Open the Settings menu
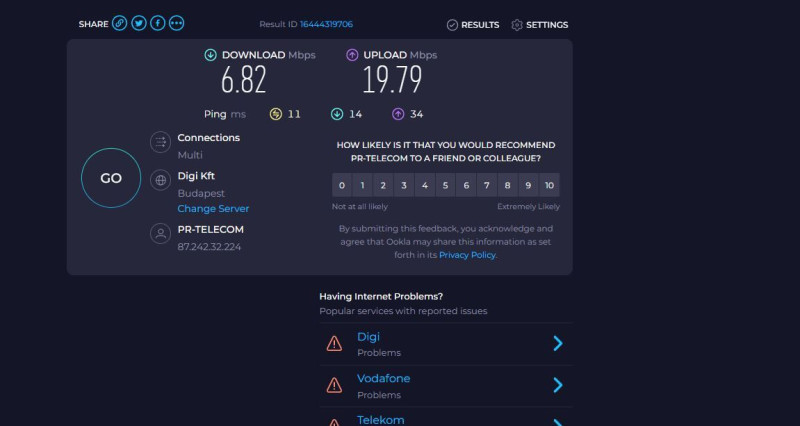 pyautogui.click(x=540, y=25)
